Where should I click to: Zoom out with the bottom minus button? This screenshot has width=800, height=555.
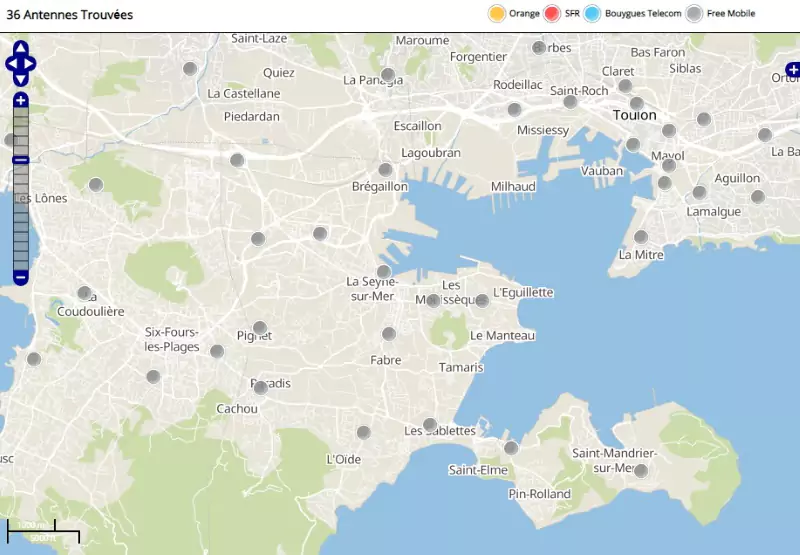(21, 277)
